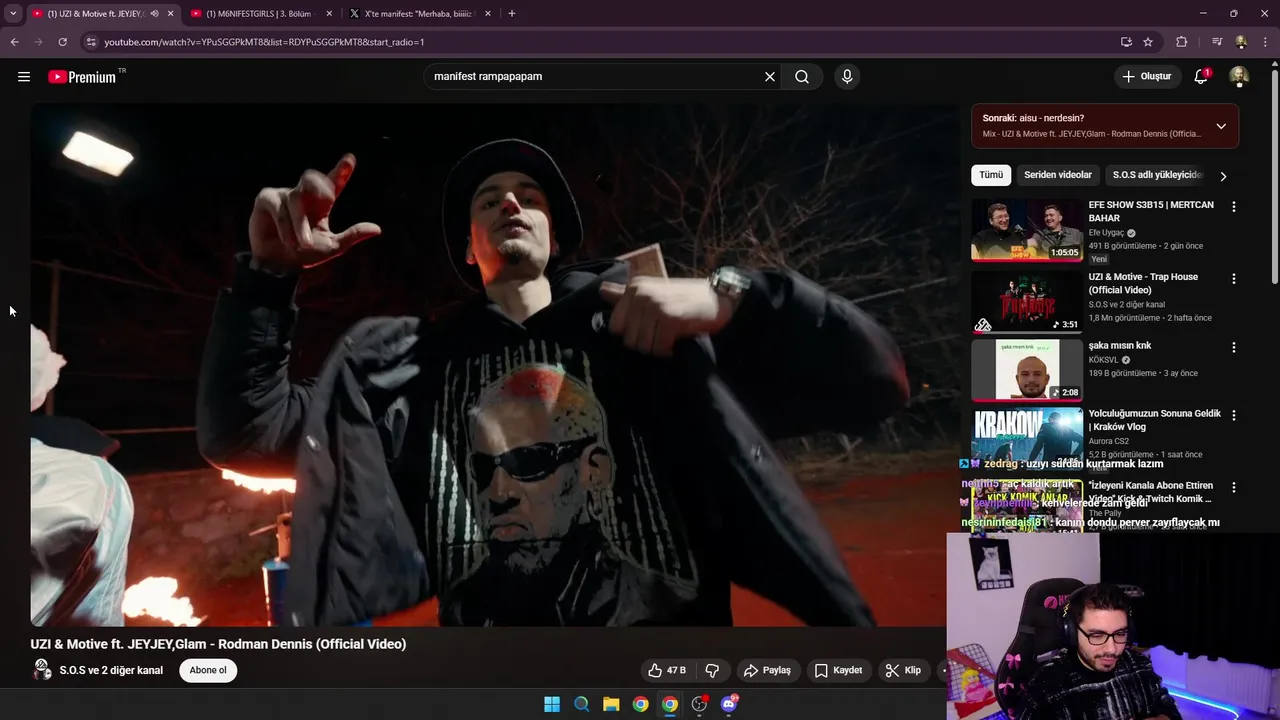Image resolution: width=1280 pixels, height=720 pixels.
Task: Open the Windows Start menu
Action: point(552,704)
